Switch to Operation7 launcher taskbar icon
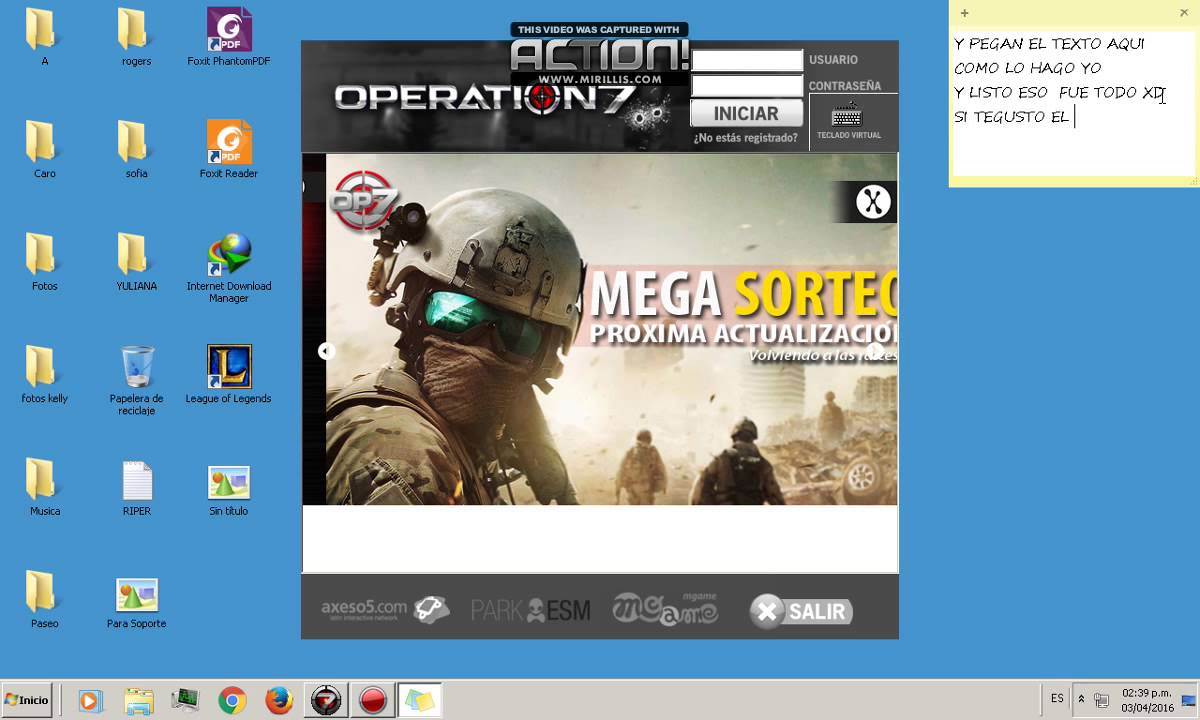The image size is (1200, 720). pyautogui.click(x=326, y=701)
